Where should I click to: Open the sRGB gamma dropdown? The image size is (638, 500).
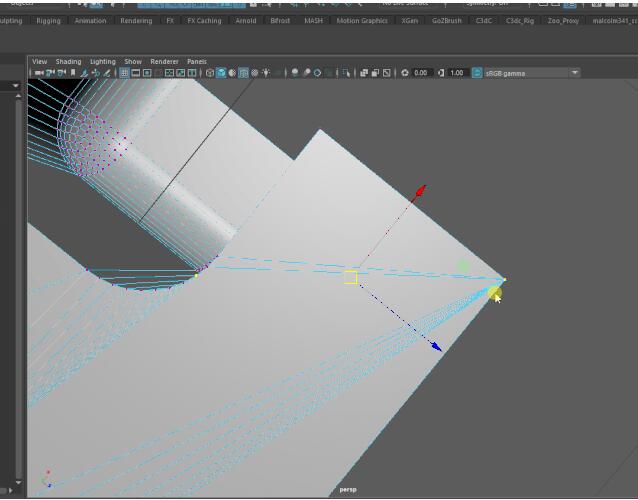575,73
